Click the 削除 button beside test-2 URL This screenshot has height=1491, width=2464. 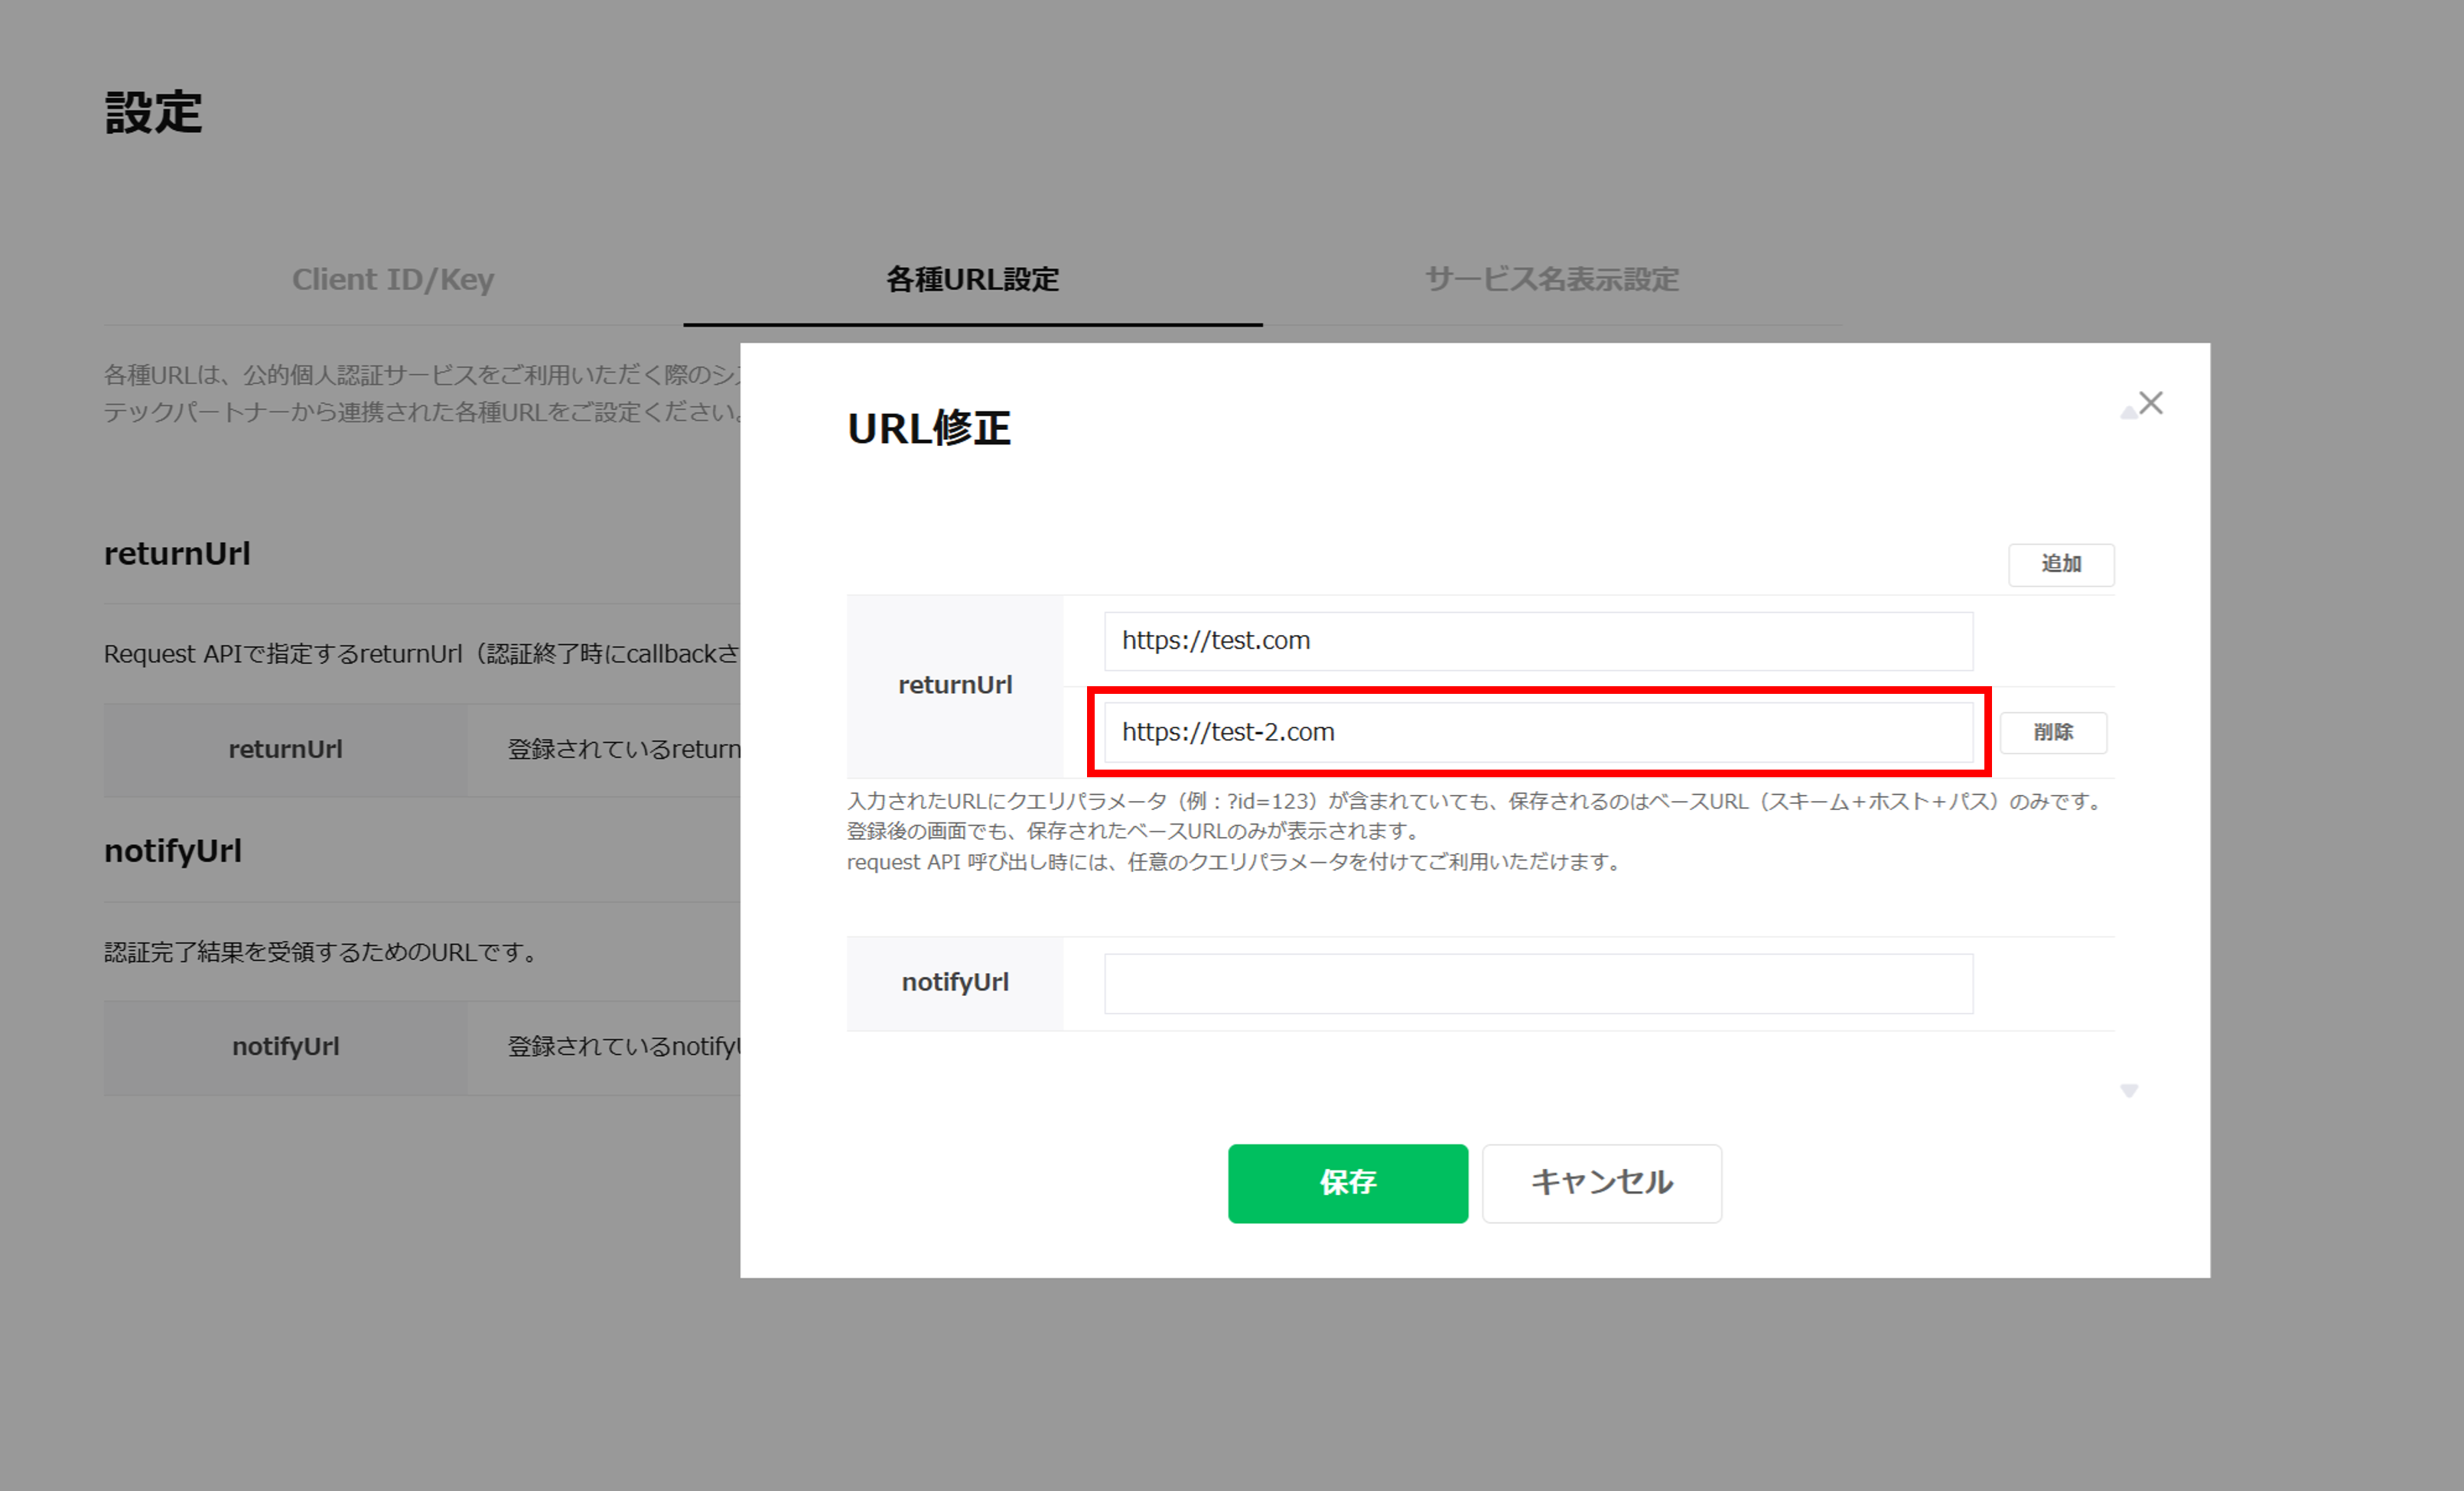click(x=2053, y=732)
